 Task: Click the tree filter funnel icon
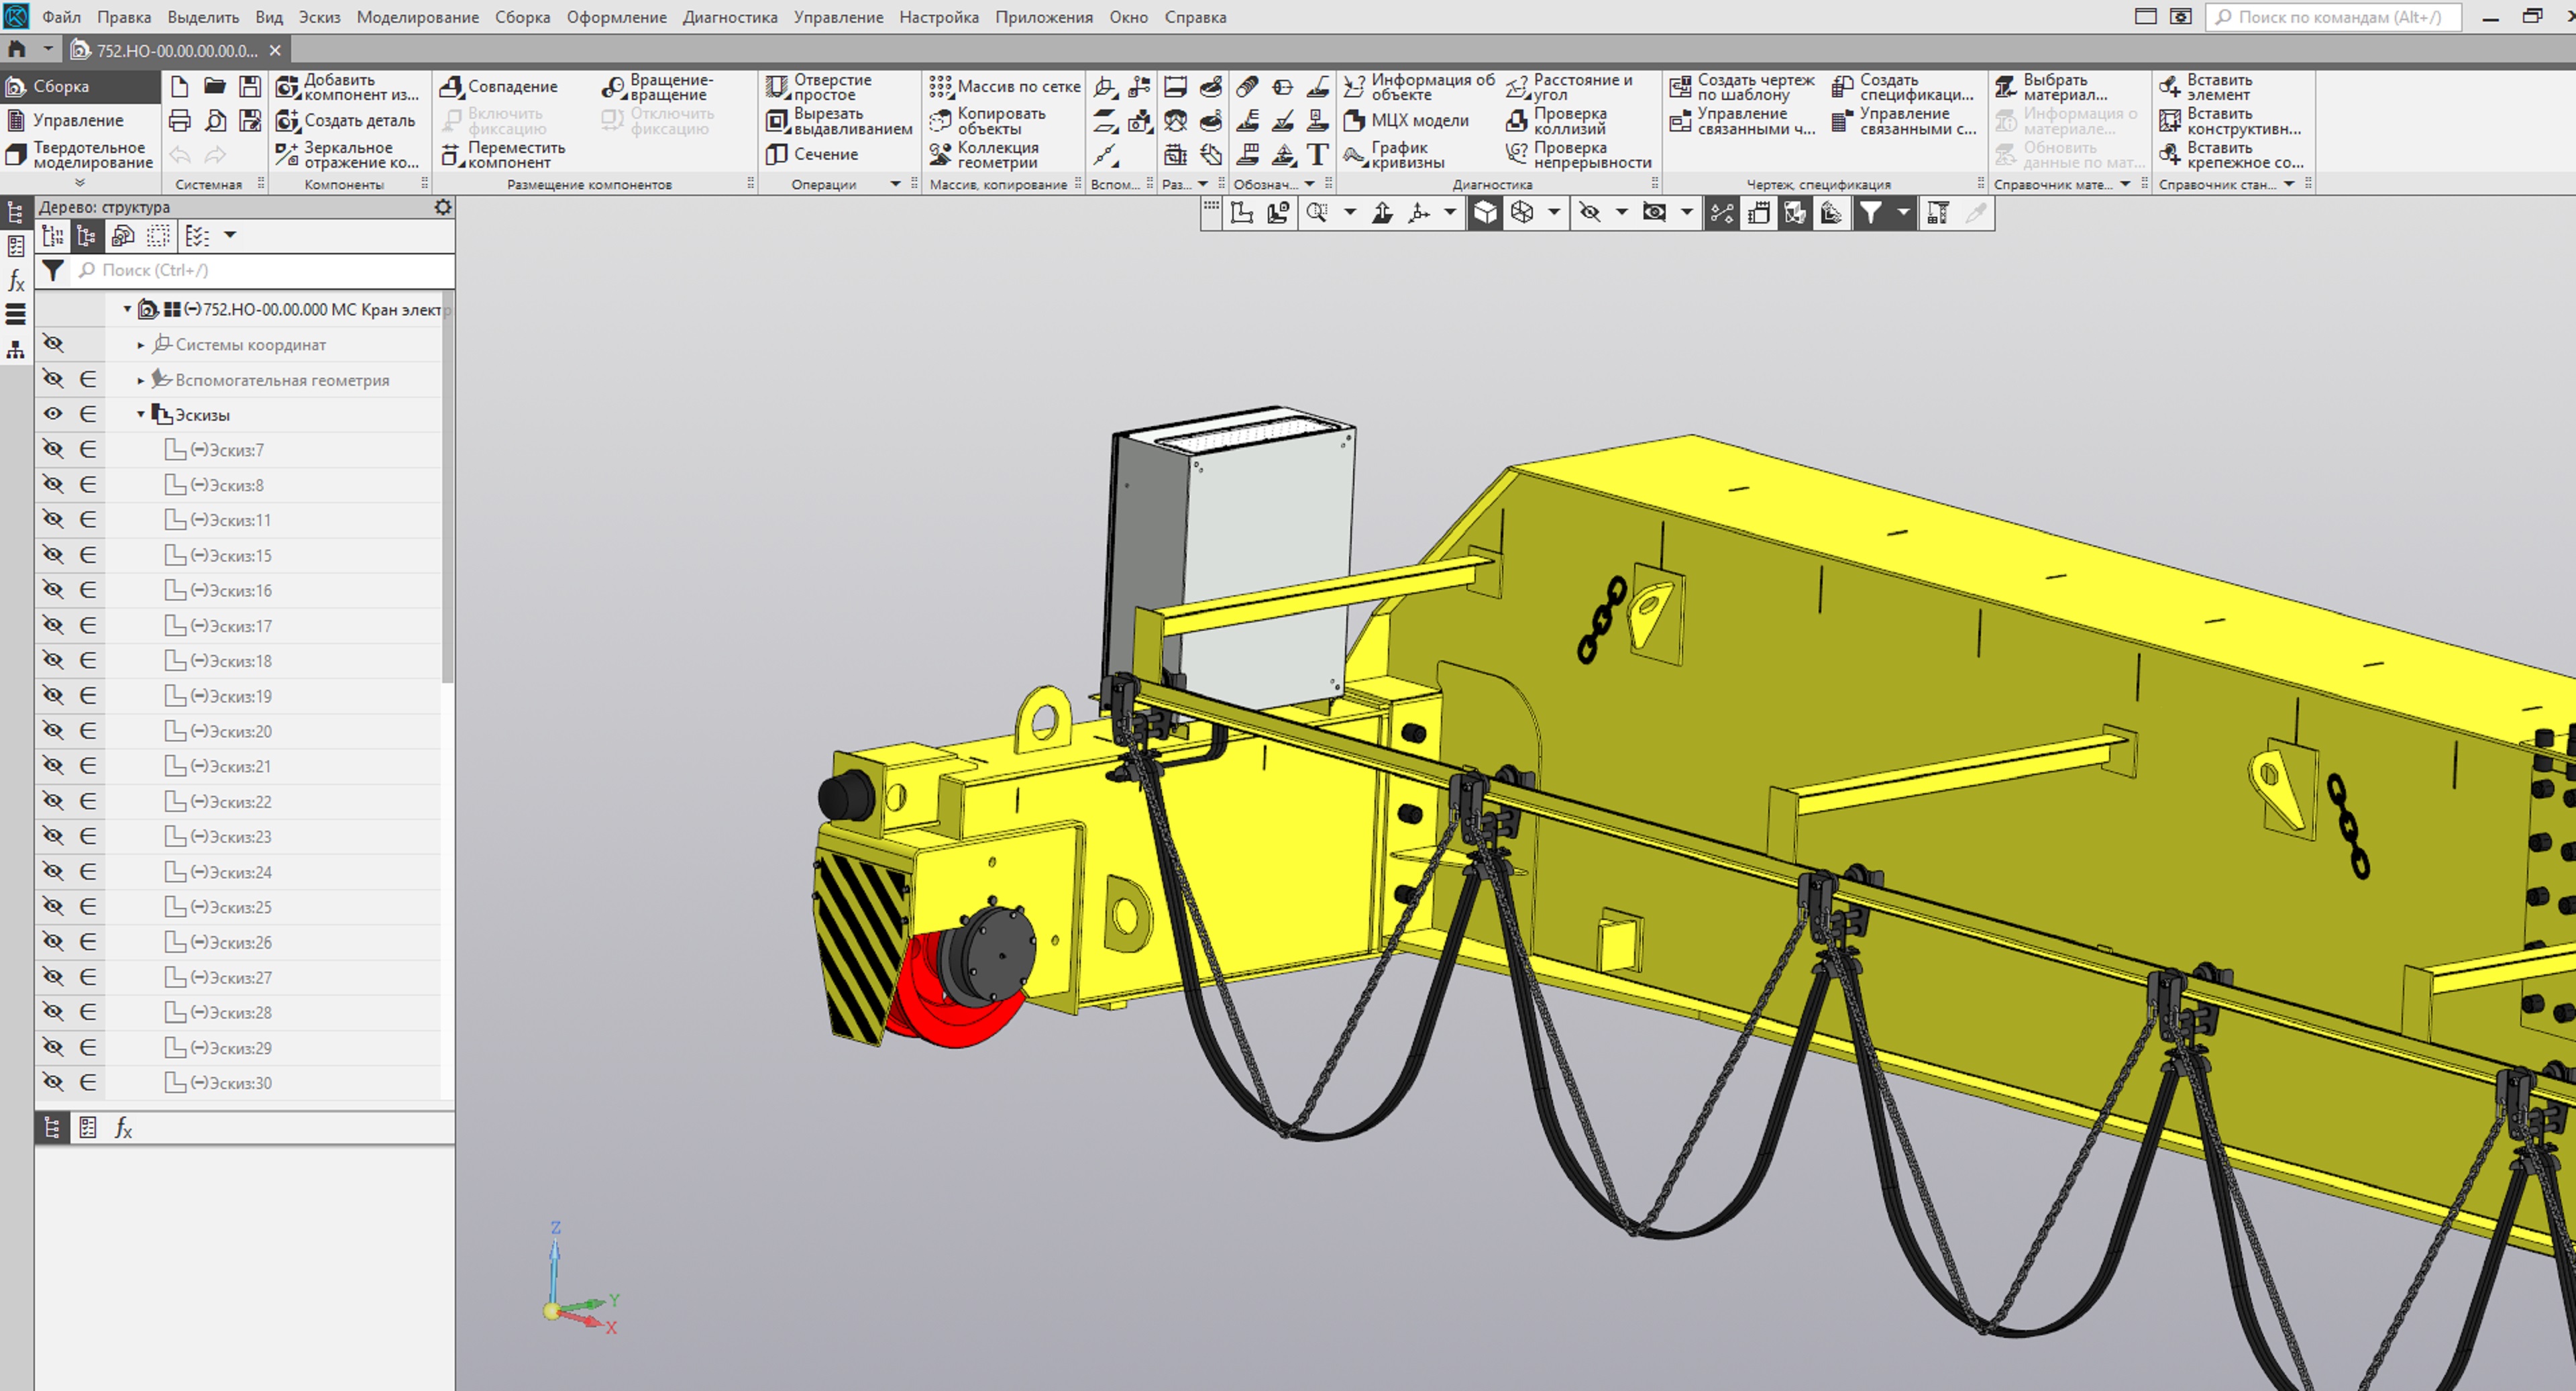[53, 270]
